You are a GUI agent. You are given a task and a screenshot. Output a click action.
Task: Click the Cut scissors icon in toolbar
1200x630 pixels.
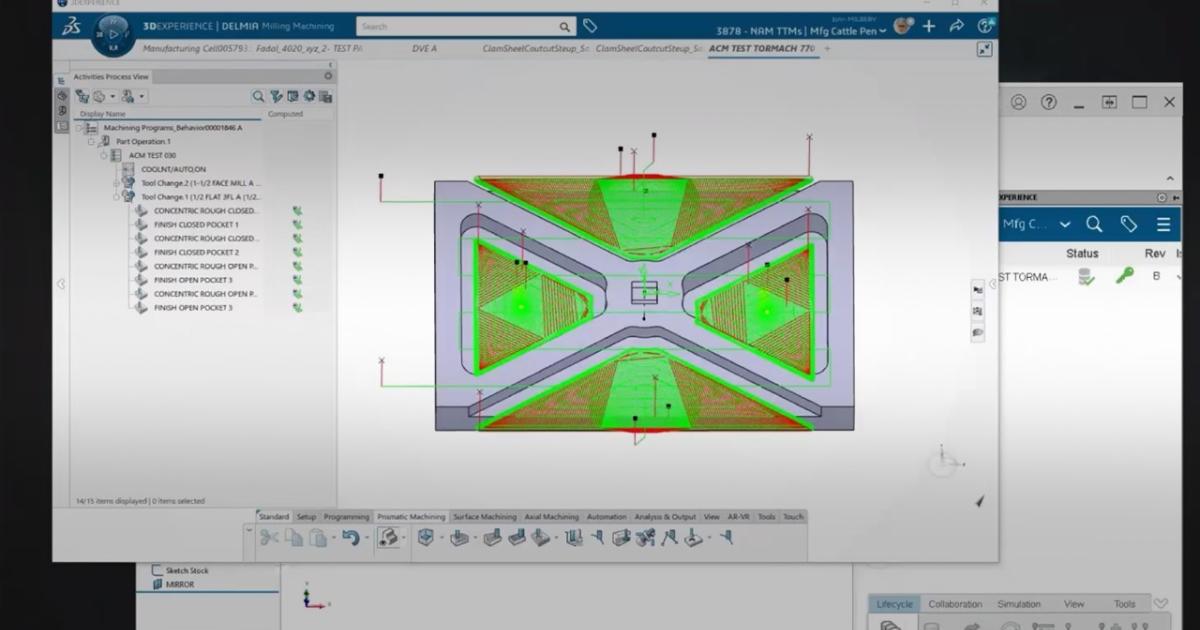(x=268, y=538)
